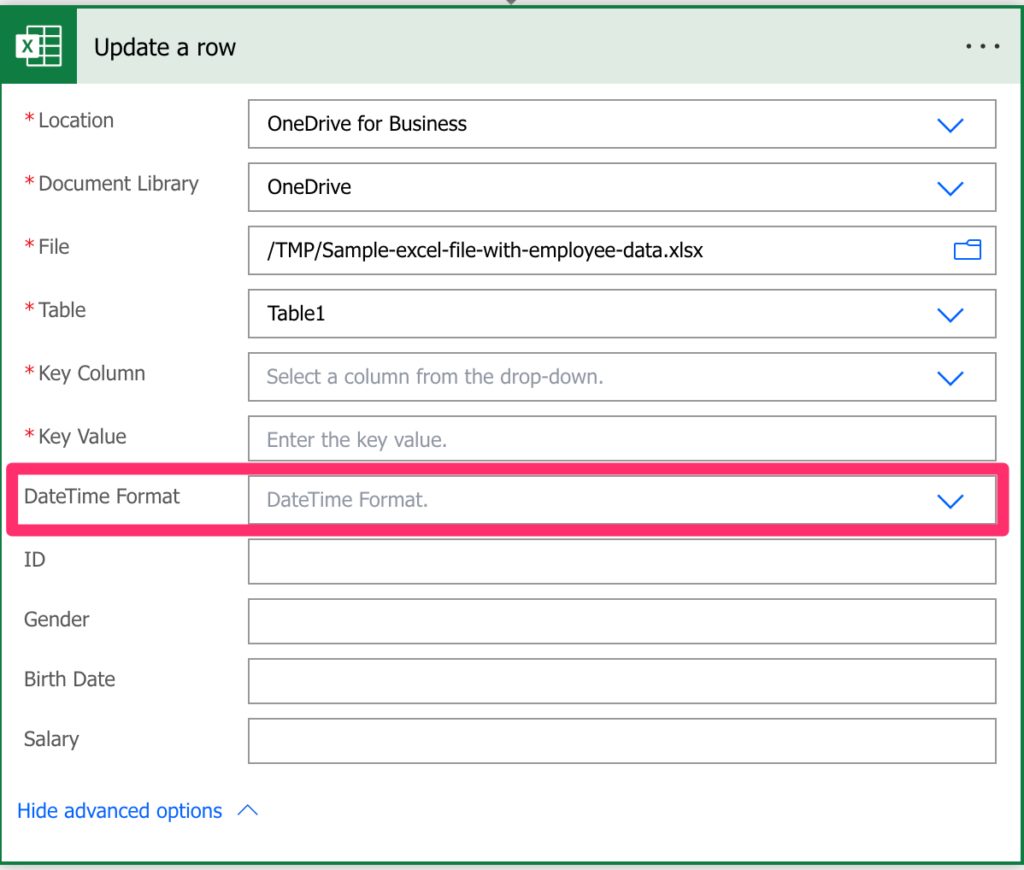The image size is (1024, 870).
Task: Open the file browser picker for File field
Action: 967,250
